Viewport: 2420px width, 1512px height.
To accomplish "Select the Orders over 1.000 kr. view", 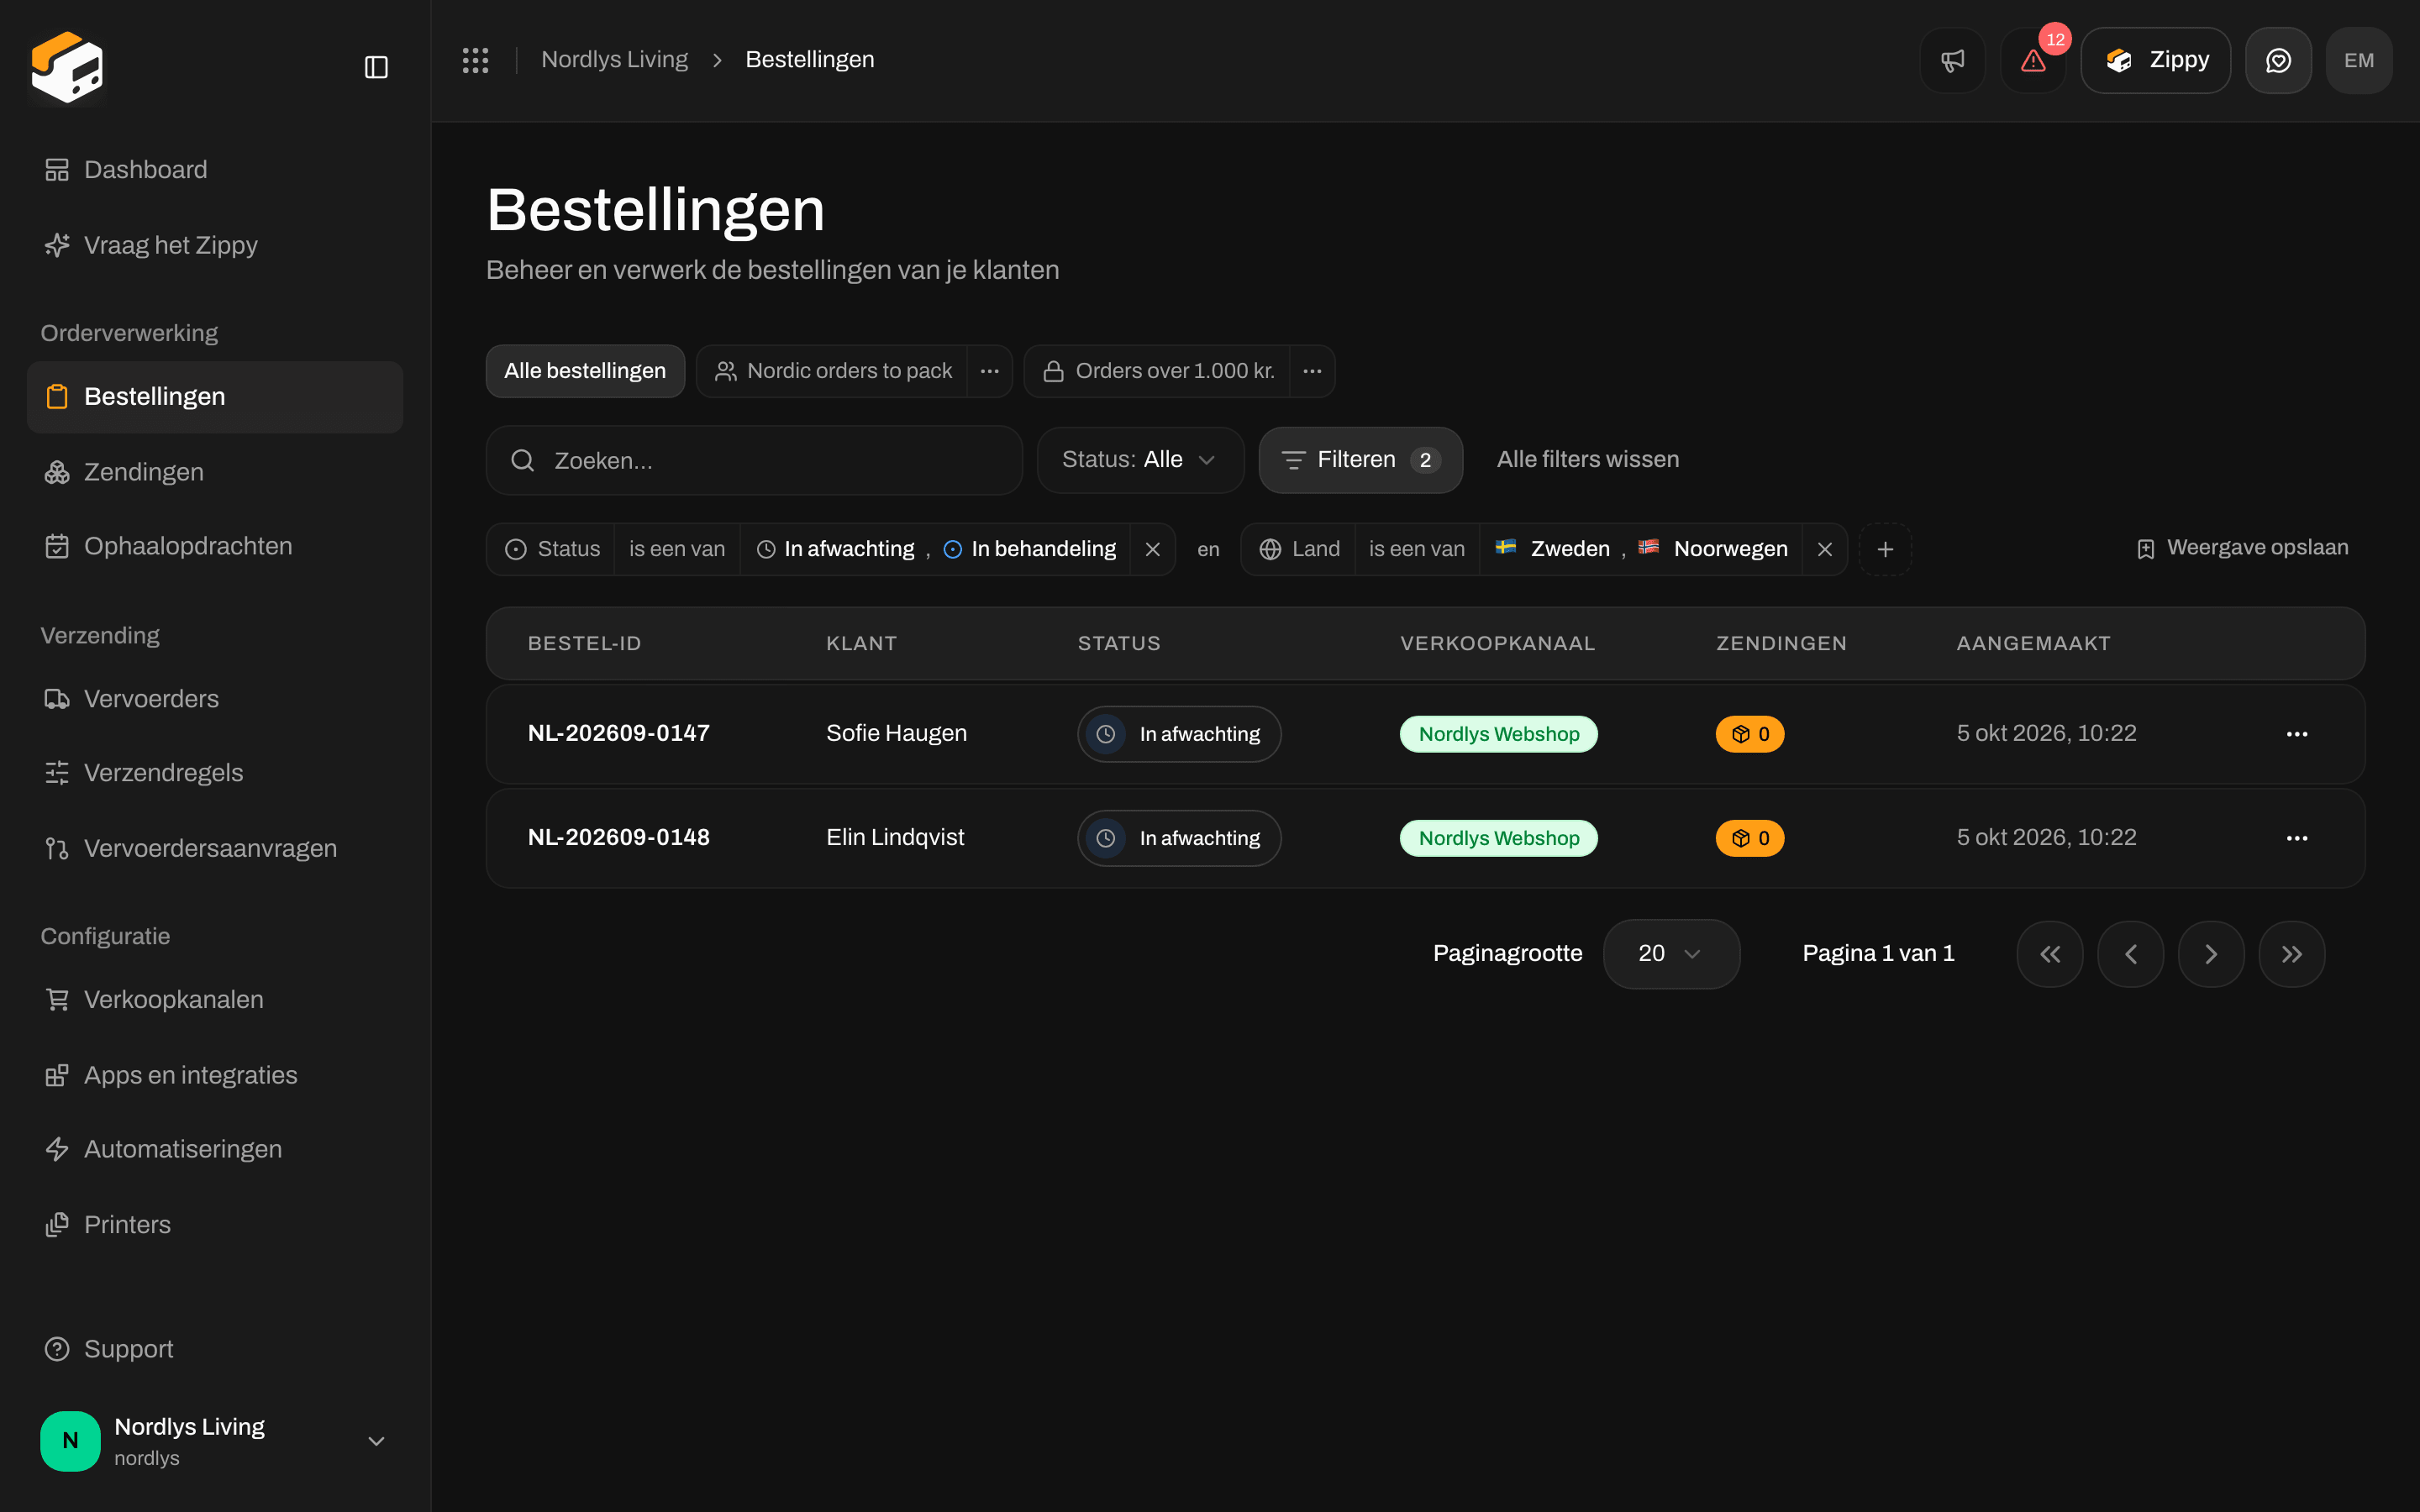I will pos(1157,371).
